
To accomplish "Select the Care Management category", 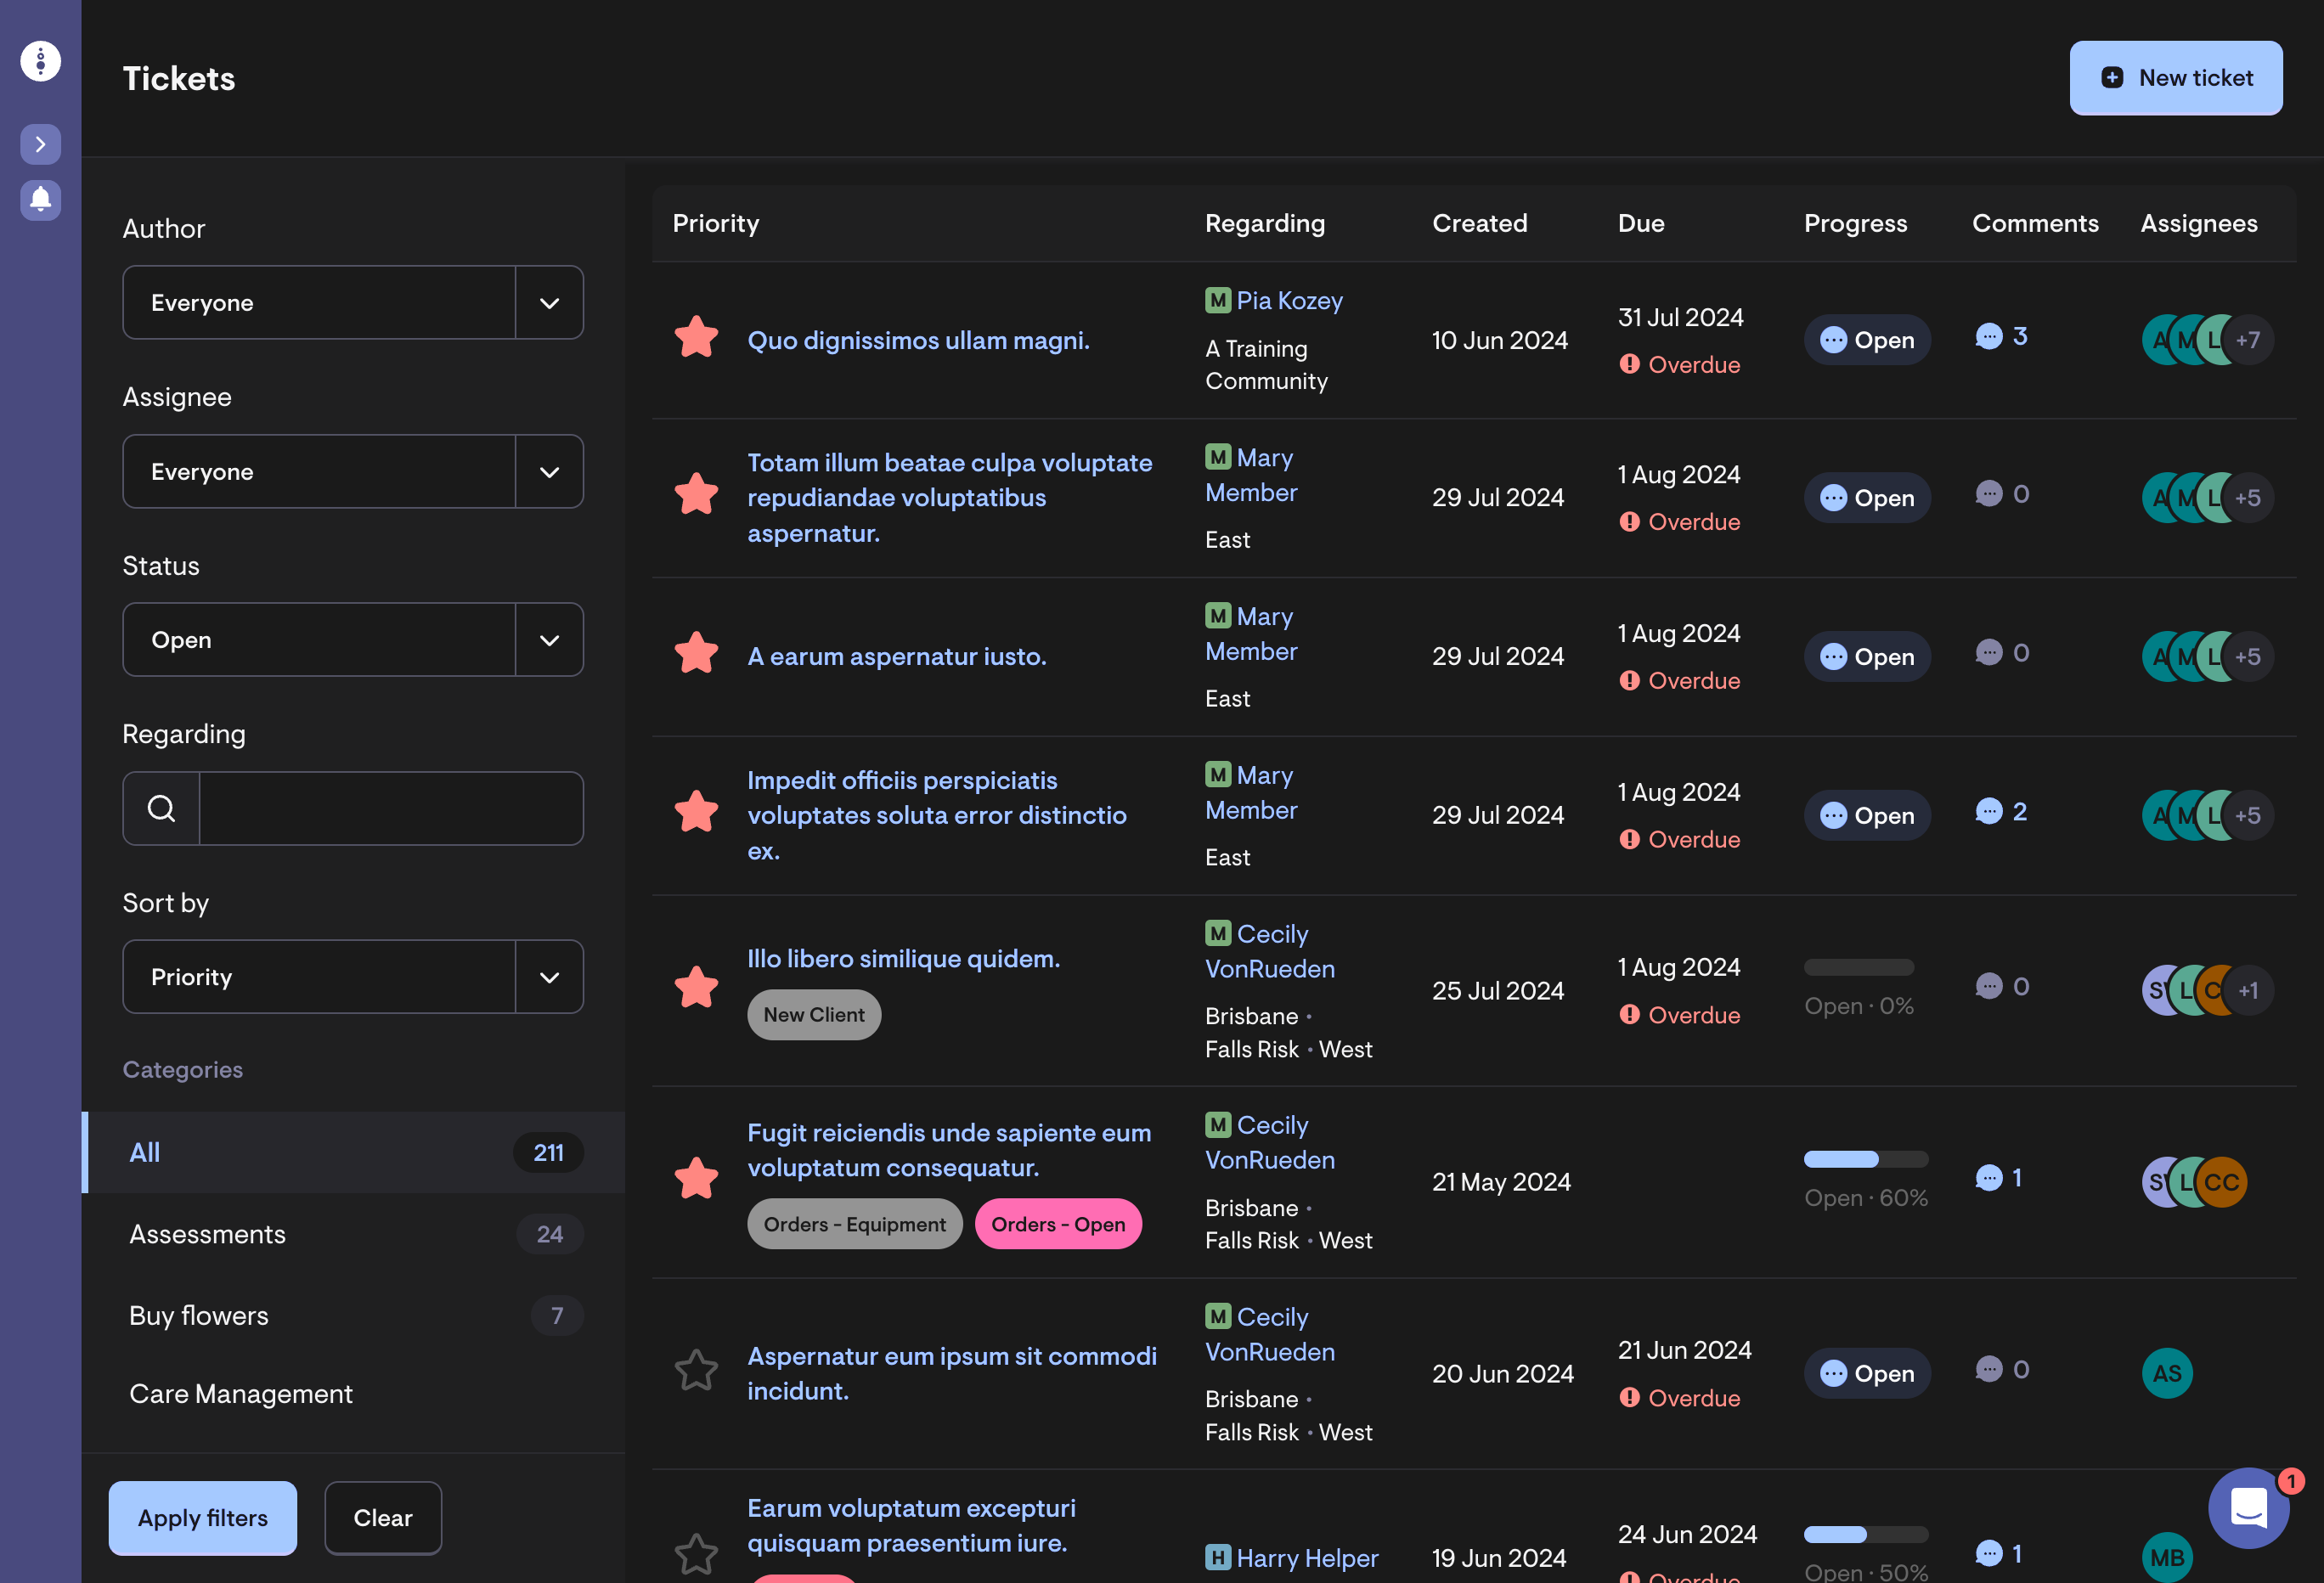I will pyautogui.click(x=353, y=1394).
